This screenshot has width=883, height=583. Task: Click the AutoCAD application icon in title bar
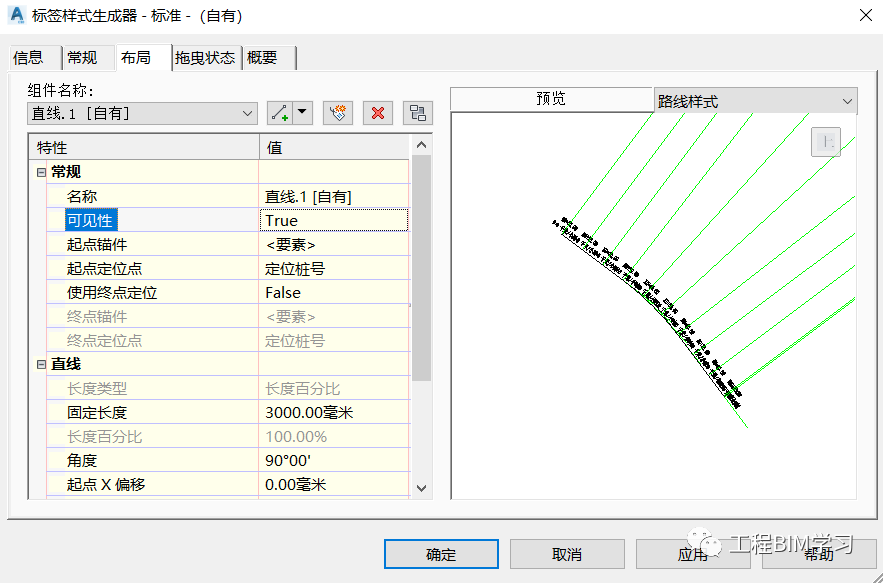(x=17, y=15)
